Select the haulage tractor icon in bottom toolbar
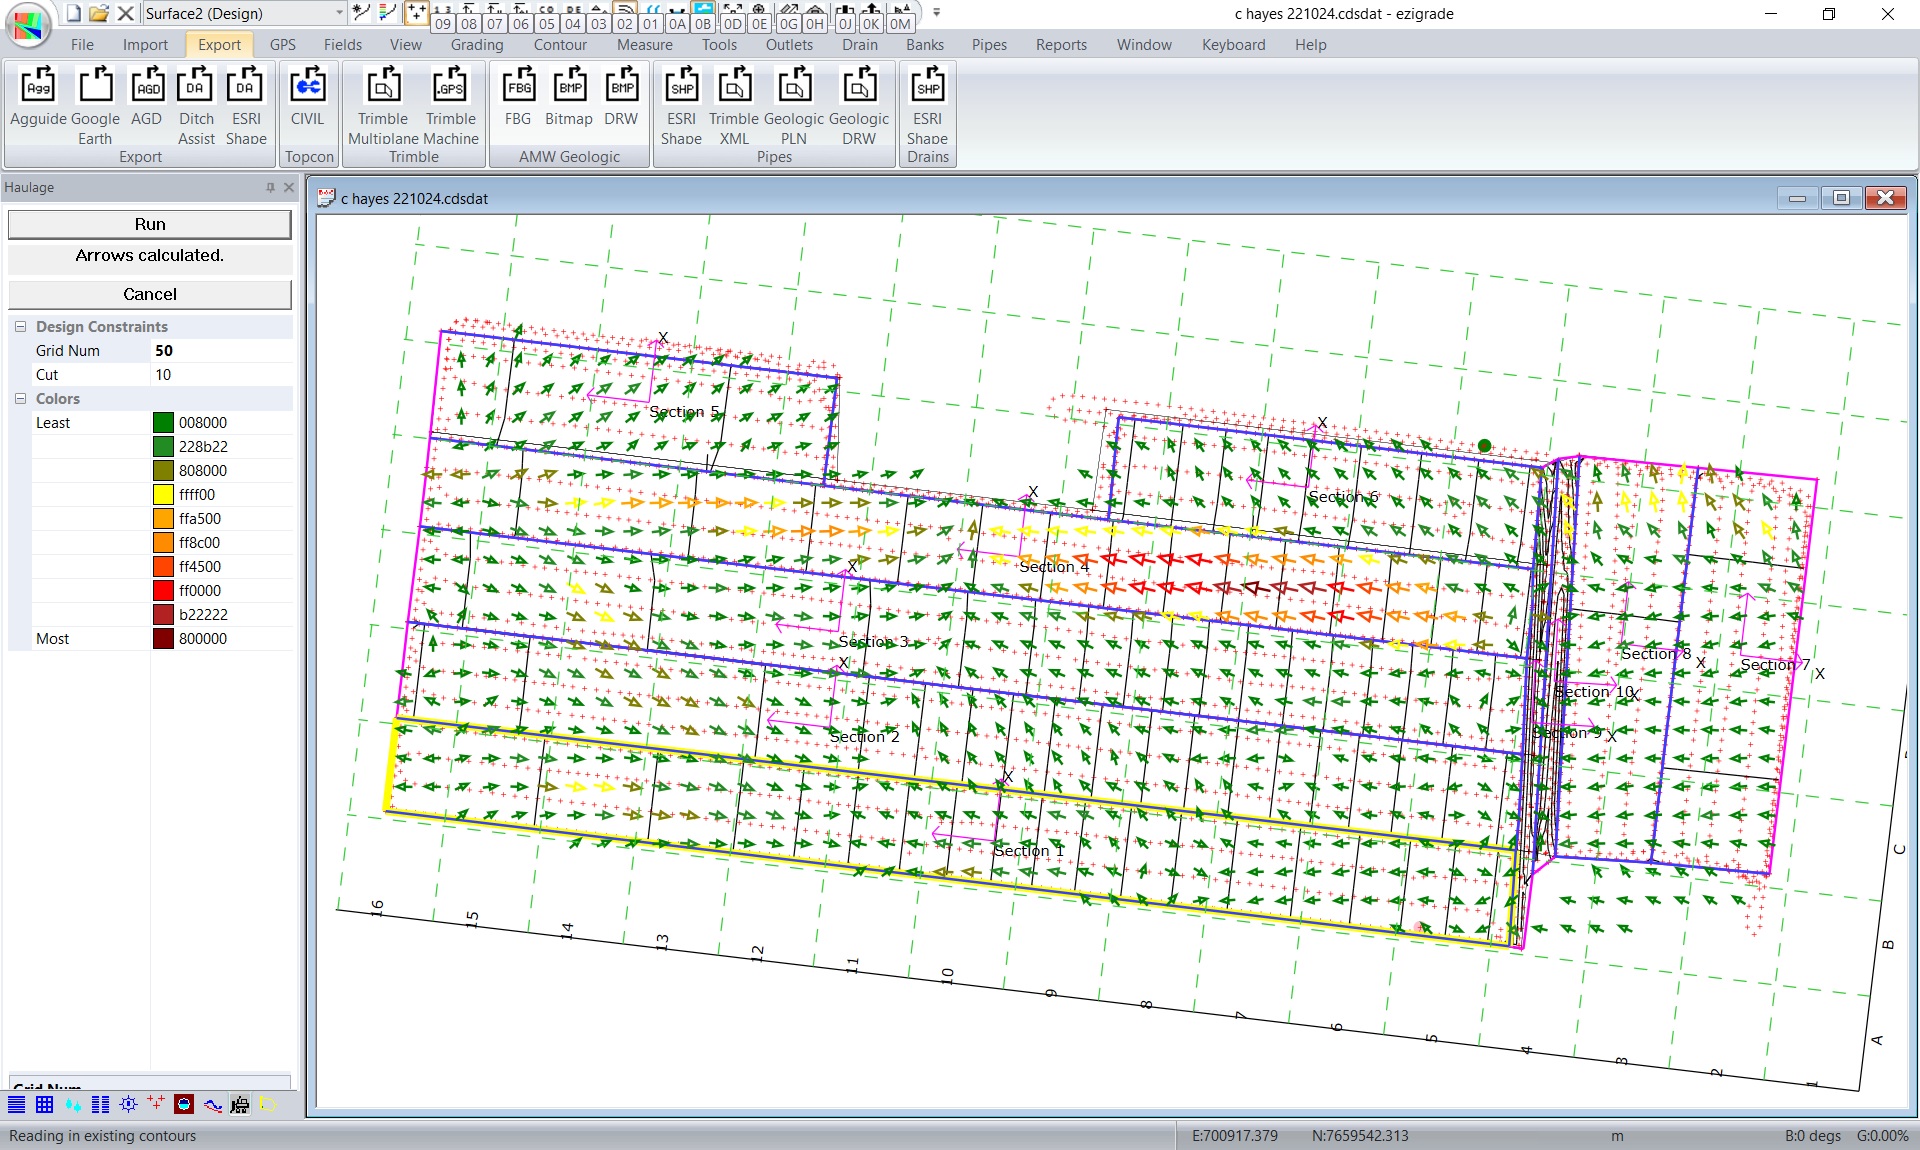This screenshot has height=1150, width=1920. [x=240, y=1104]
